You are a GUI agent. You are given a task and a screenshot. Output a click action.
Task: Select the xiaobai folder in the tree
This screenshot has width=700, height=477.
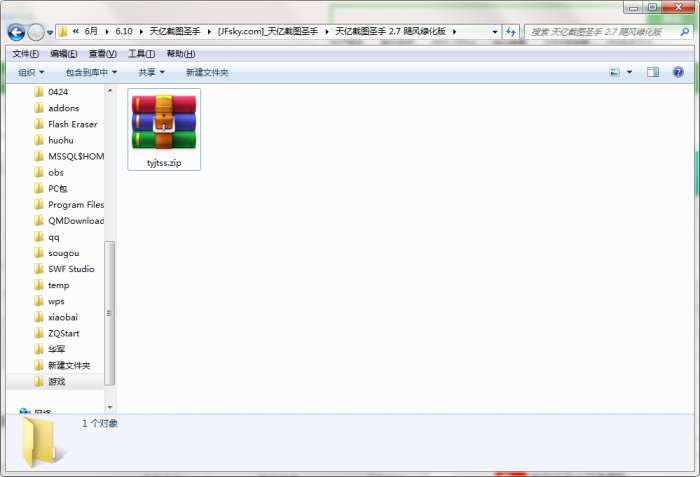point(62,317)
